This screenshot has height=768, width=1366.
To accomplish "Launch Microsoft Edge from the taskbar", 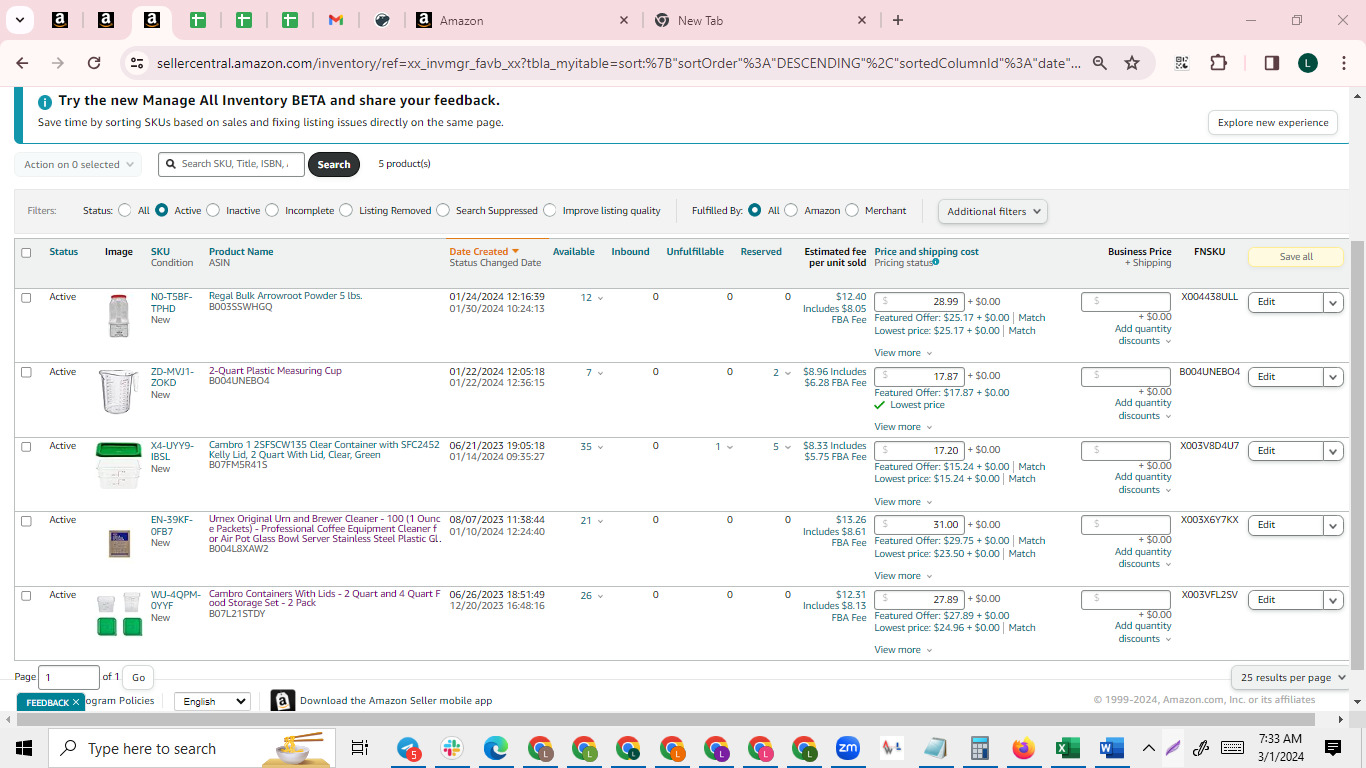I will (496, 748).
